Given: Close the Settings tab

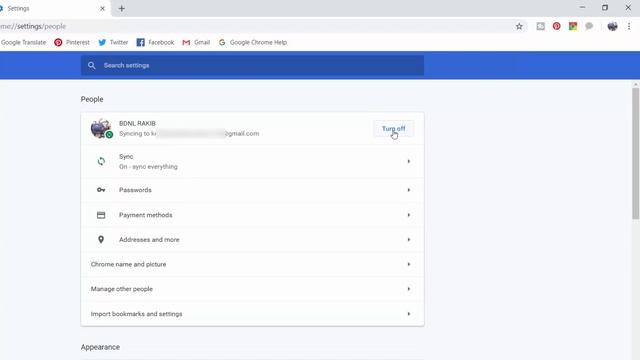Looking at the screenshot, I should 102,8.
